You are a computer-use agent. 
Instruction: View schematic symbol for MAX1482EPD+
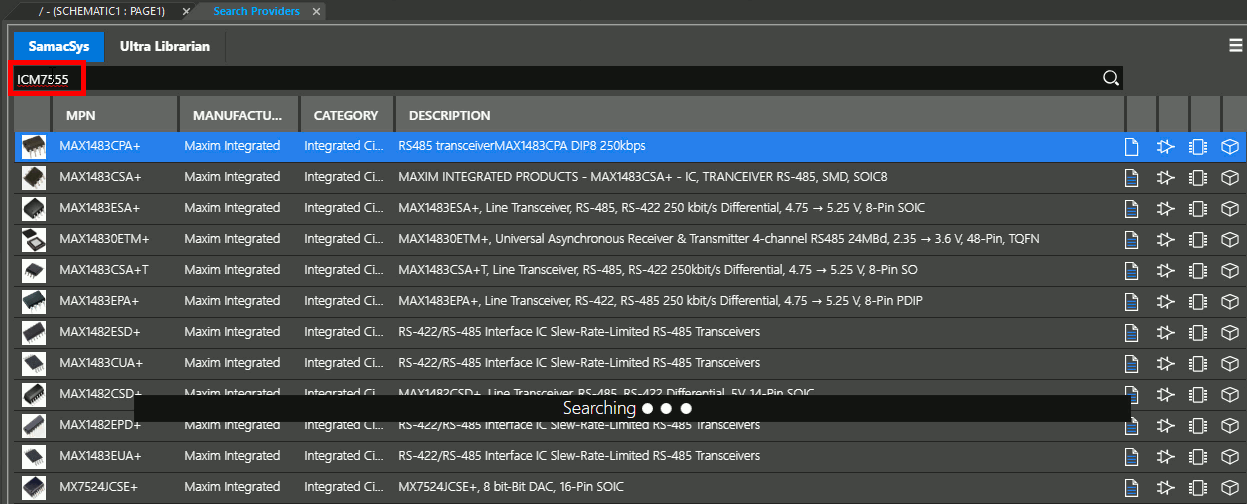(1165, 426)
